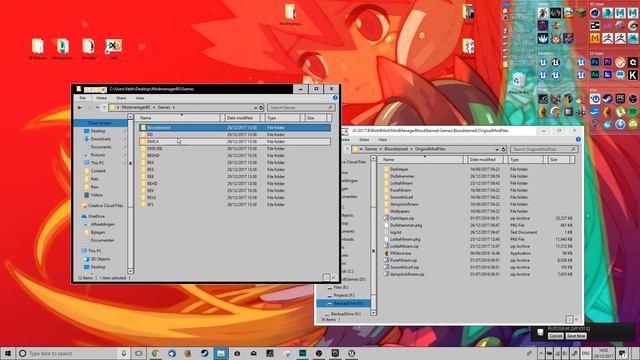640x360 pixels.
Task: Open the File tab in the Games window
Action: click(82, 98)
